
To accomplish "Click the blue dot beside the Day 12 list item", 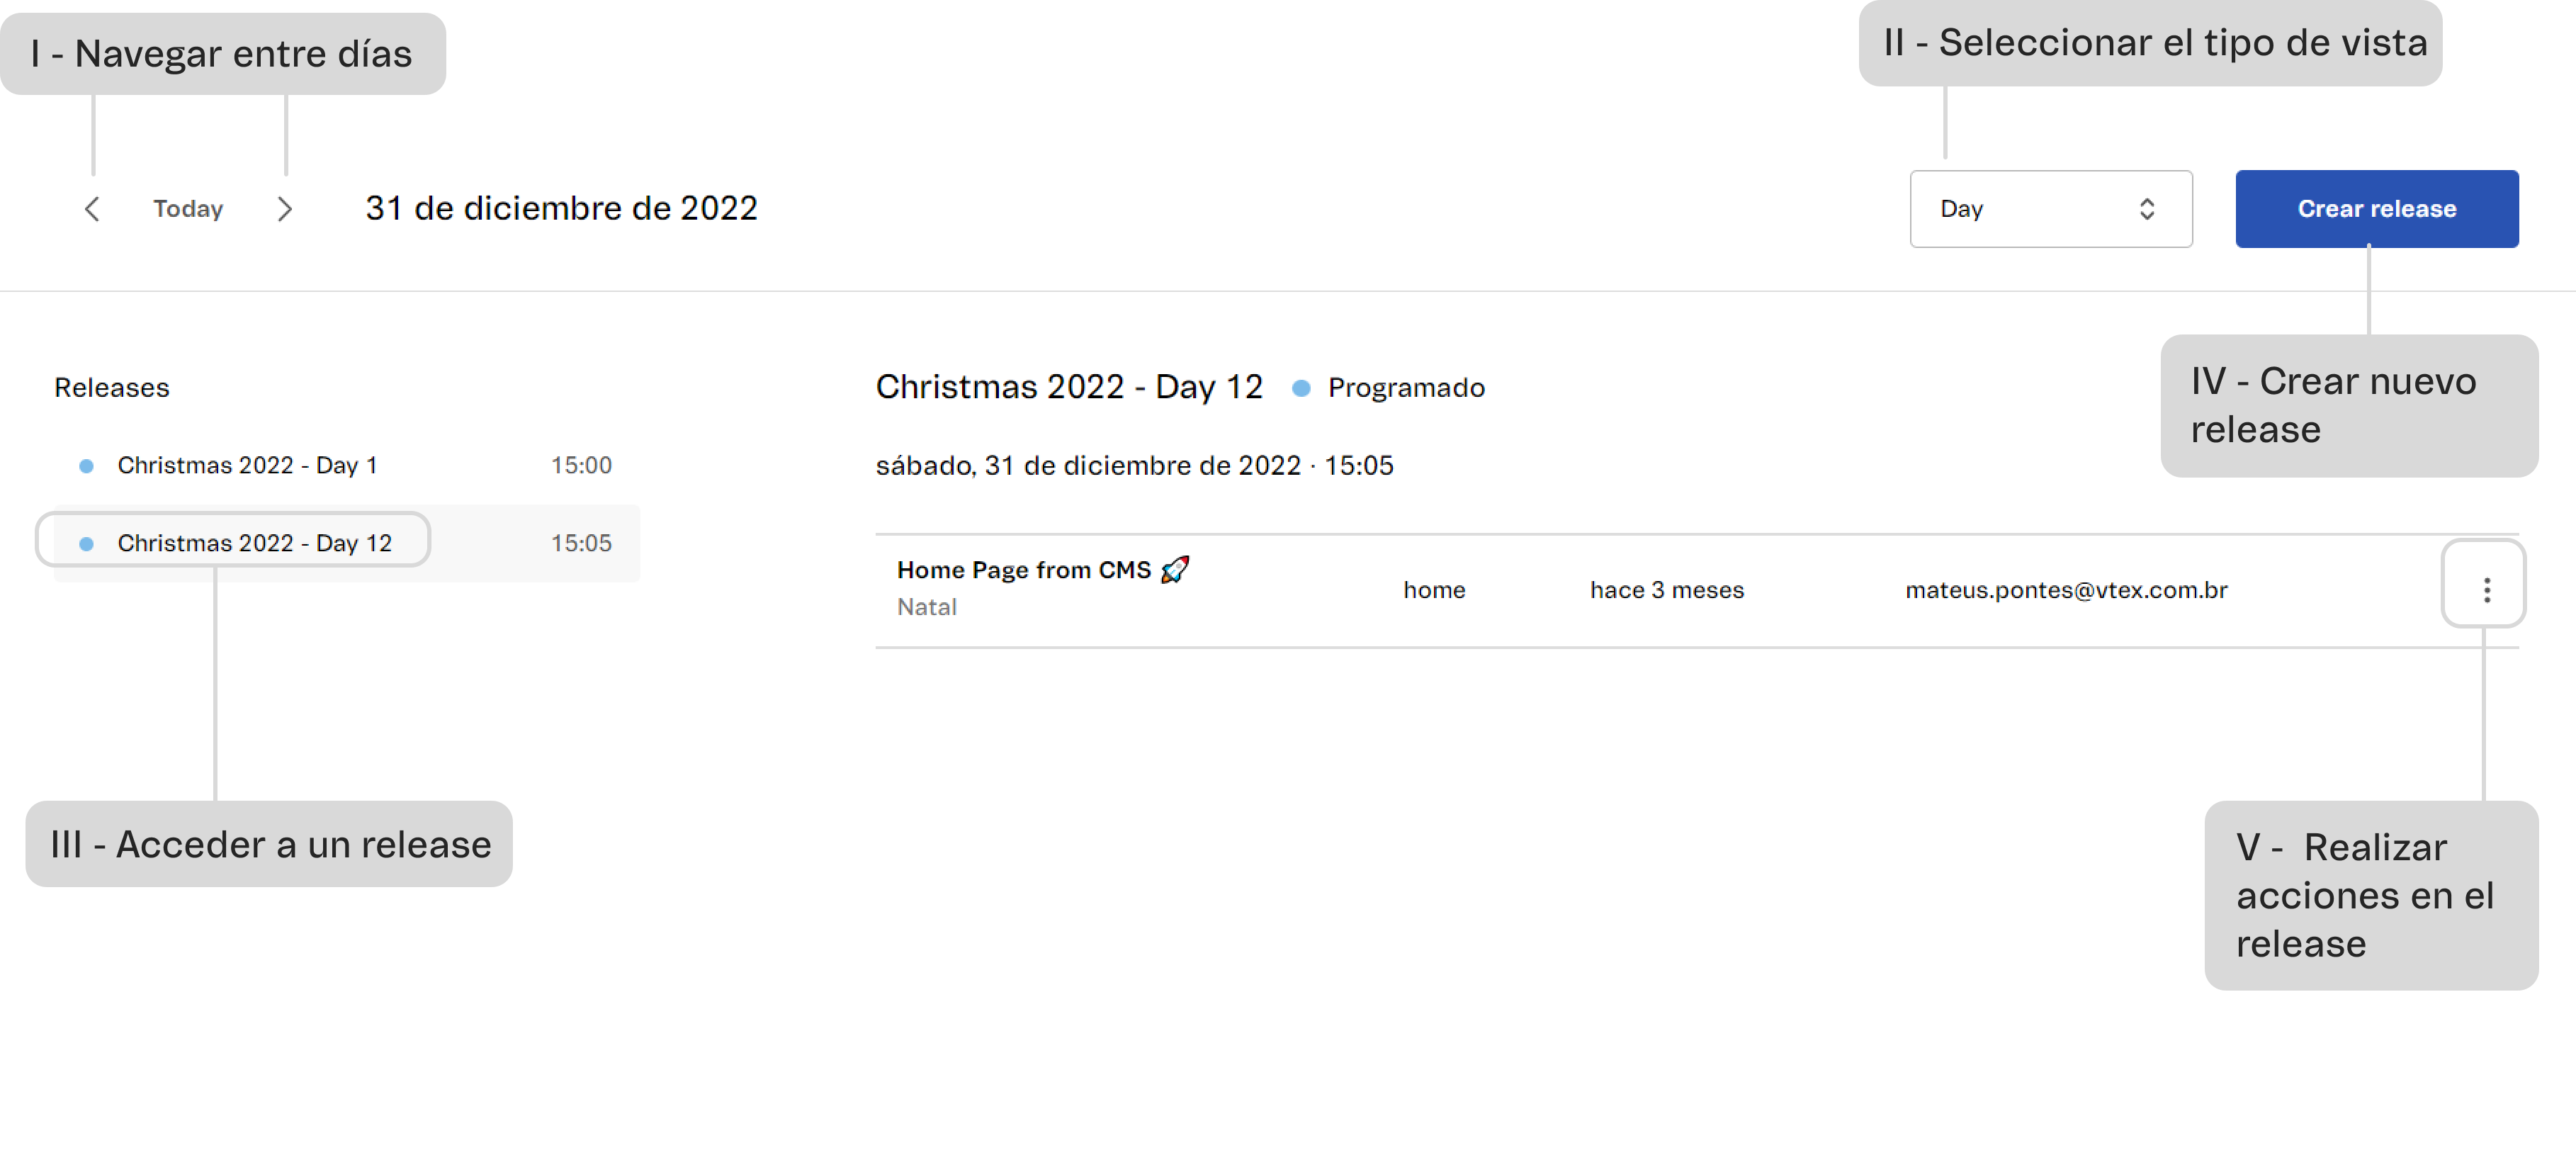I will pos(87,544).
